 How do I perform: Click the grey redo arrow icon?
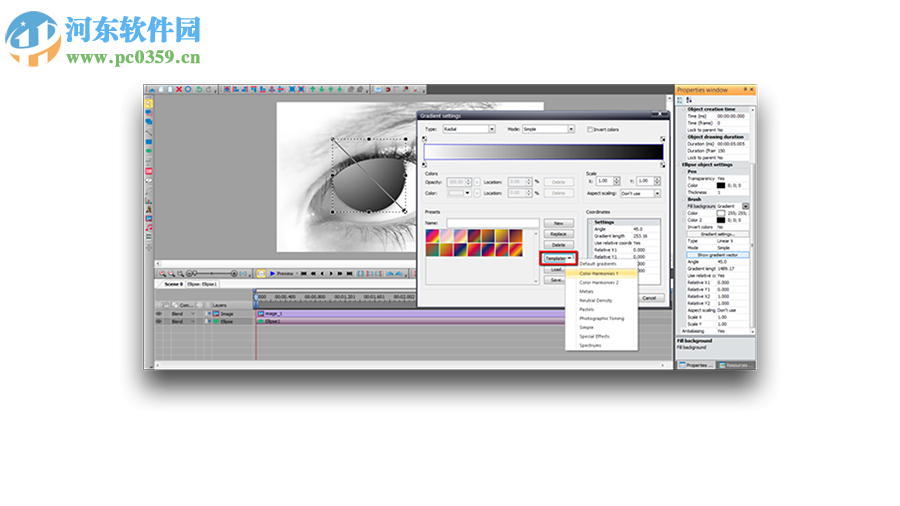(x=208, y=89)
